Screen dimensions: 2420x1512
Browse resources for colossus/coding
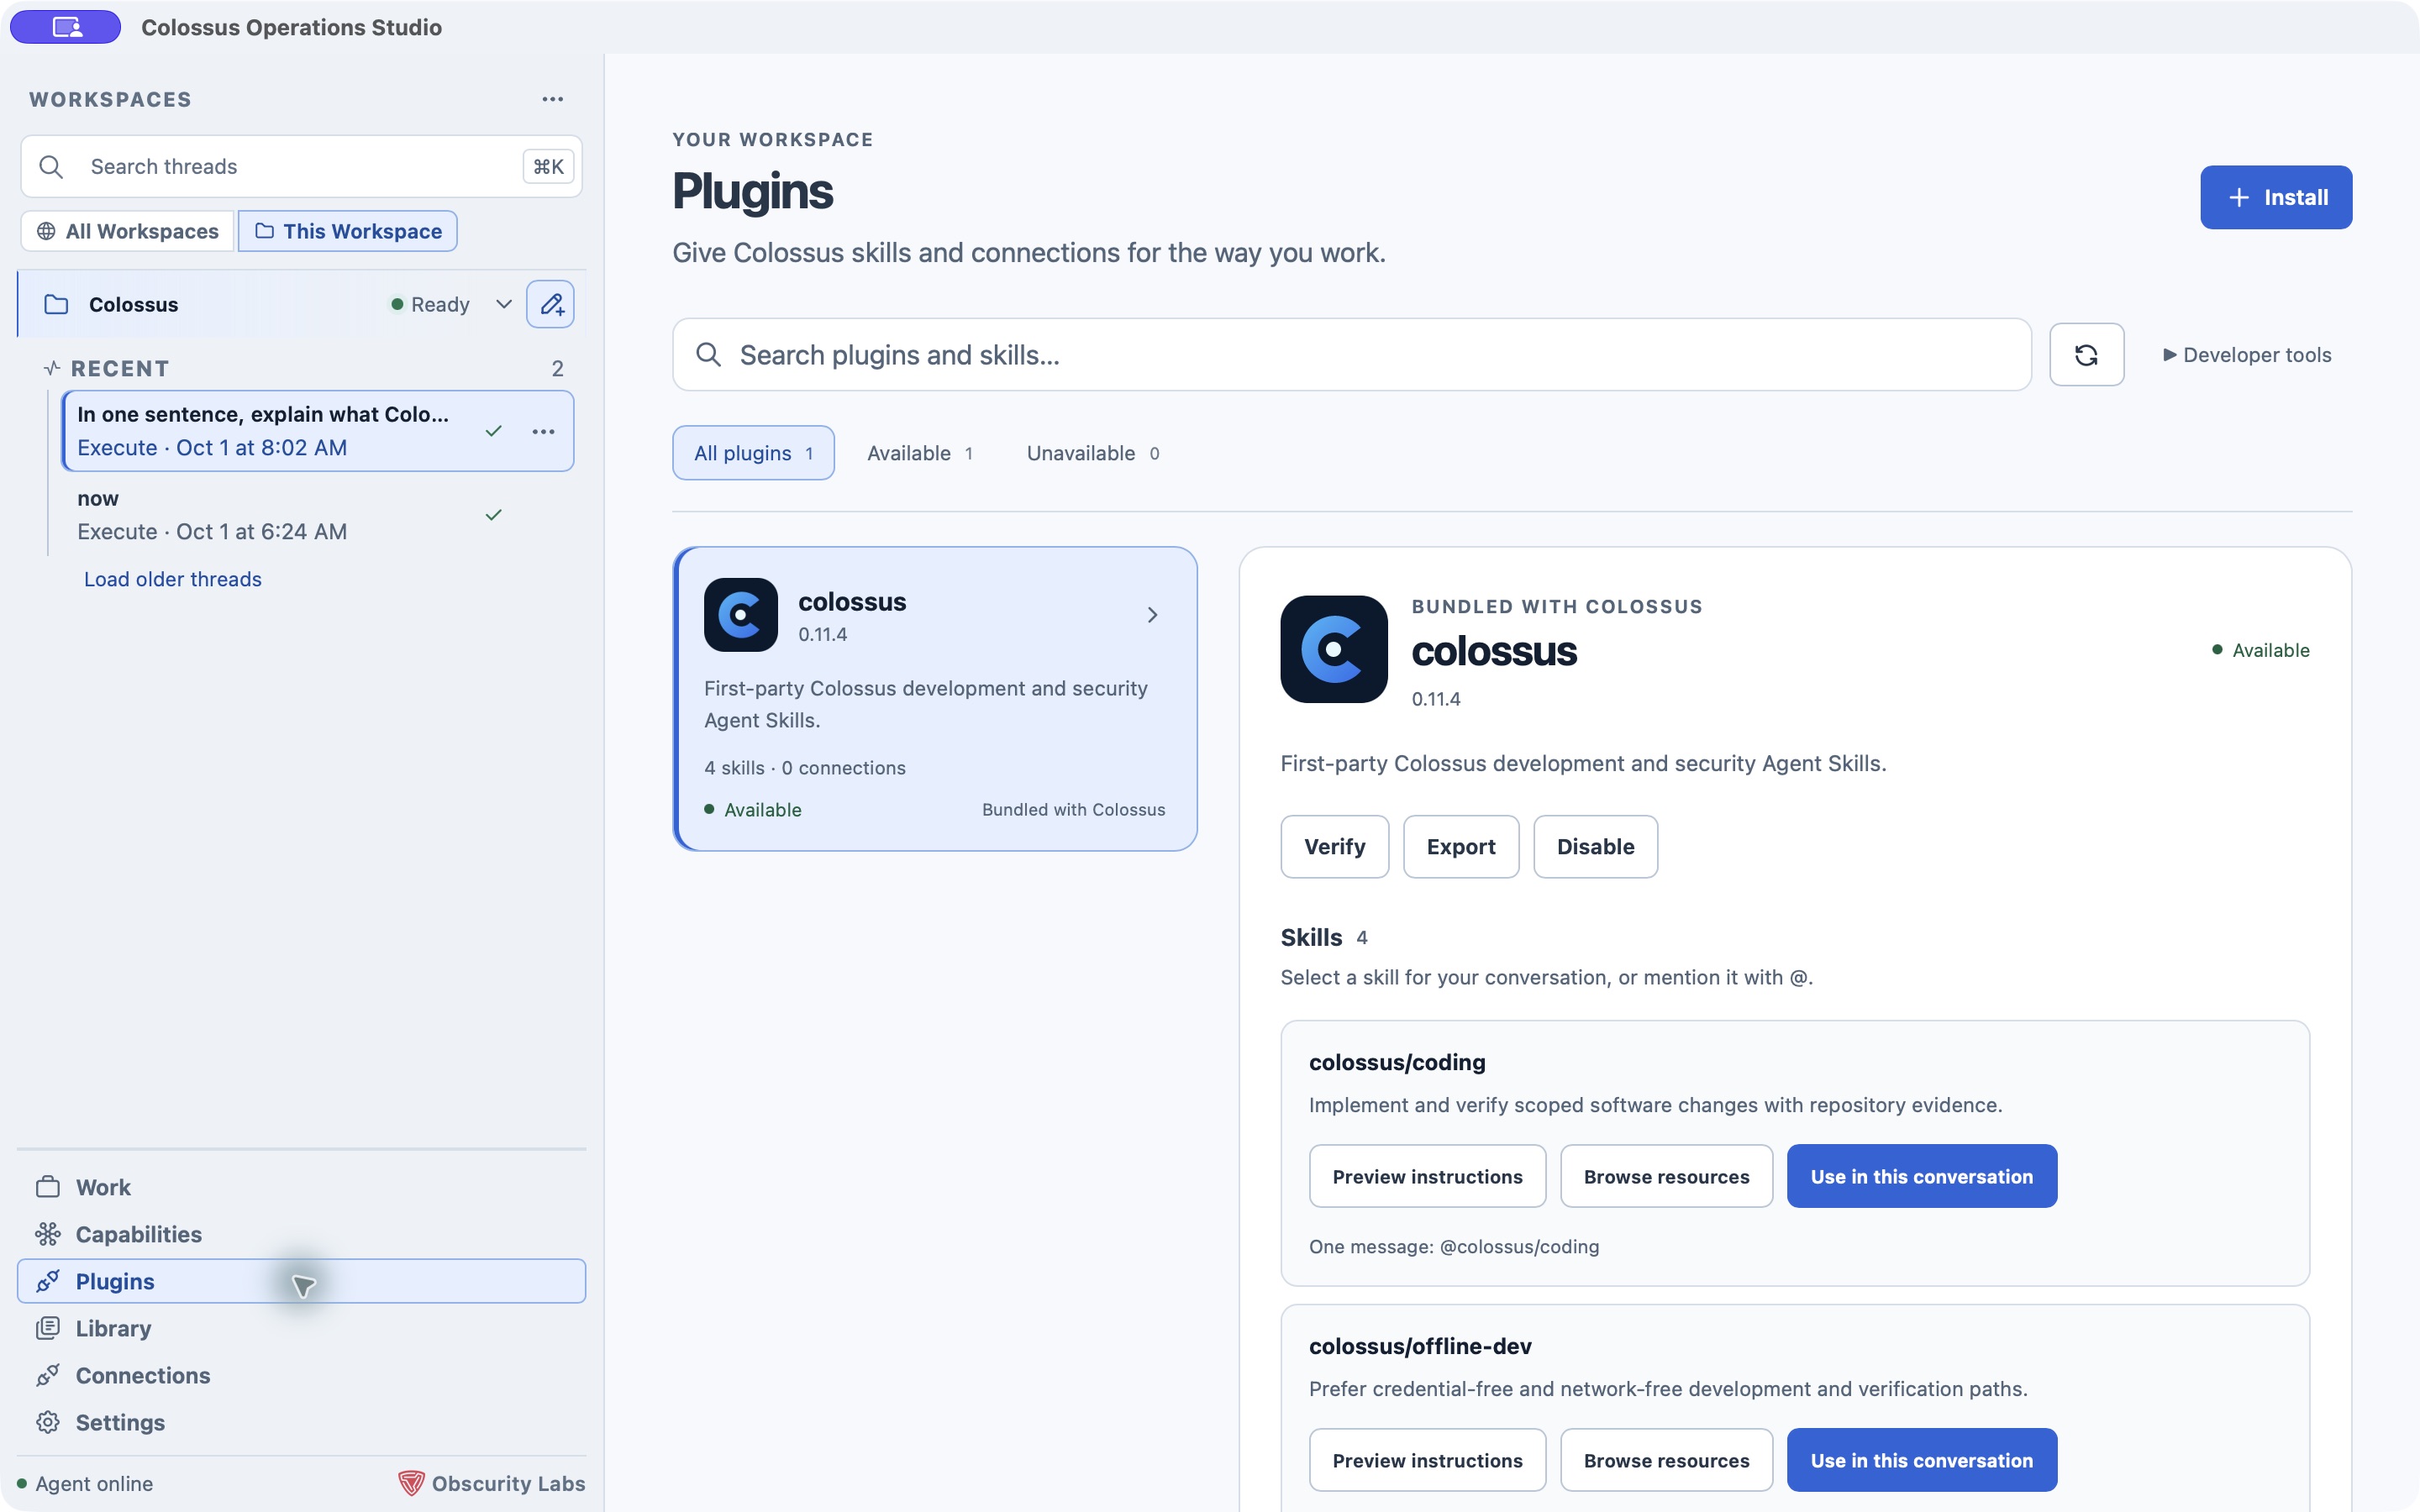pyautogui.click(x=1666, y=1176)
